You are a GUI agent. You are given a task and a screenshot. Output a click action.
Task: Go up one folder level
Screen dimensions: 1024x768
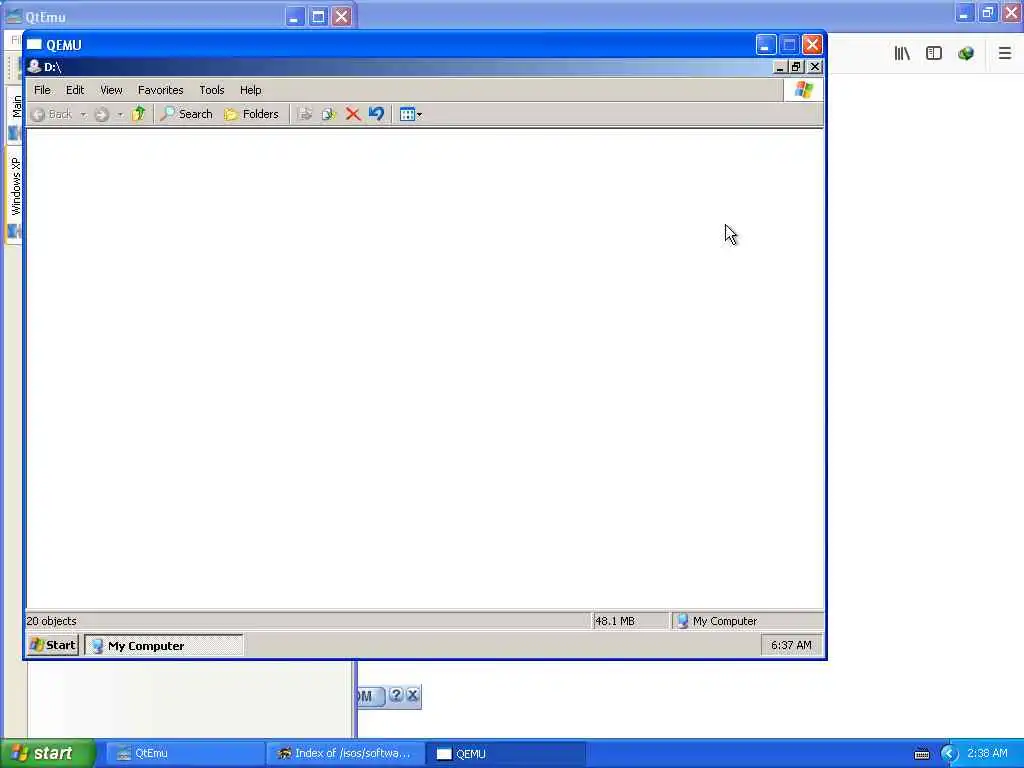[138, 114]
